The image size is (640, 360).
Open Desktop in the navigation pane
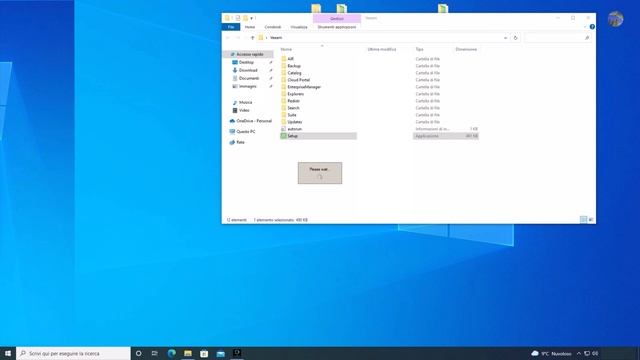pos(246,62)
